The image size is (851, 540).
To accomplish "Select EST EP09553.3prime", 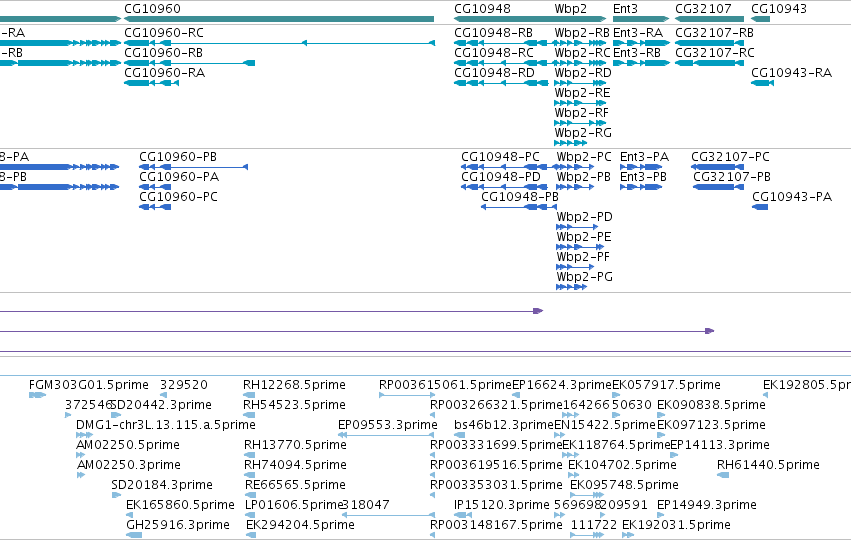I will [388, 425].
